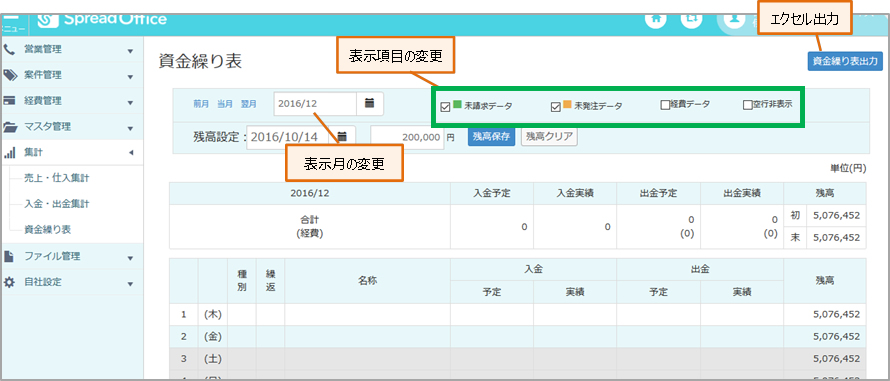Open calendar picker for 残高設定 date
890x381 pixels.
tap(342, 137)
